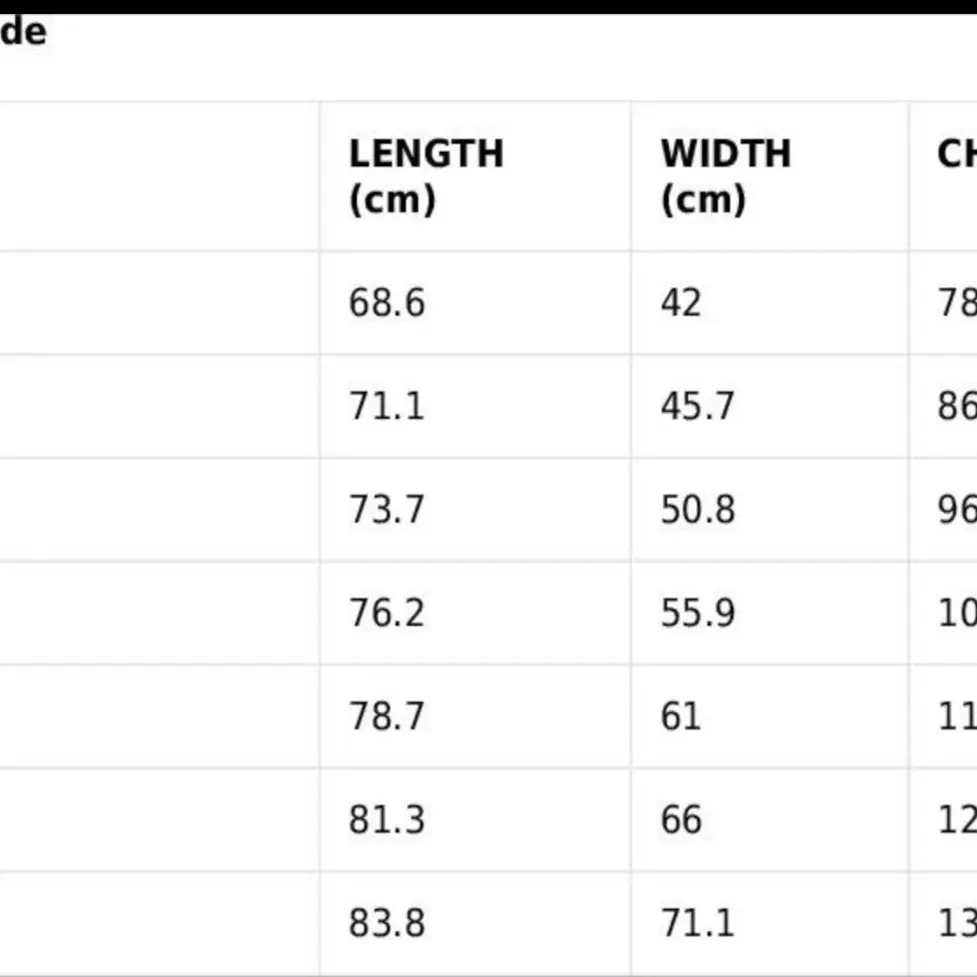This screenshot has width=977, height=977.
Task: Select the 71.1 value in Width column
Action: point(697,923)
